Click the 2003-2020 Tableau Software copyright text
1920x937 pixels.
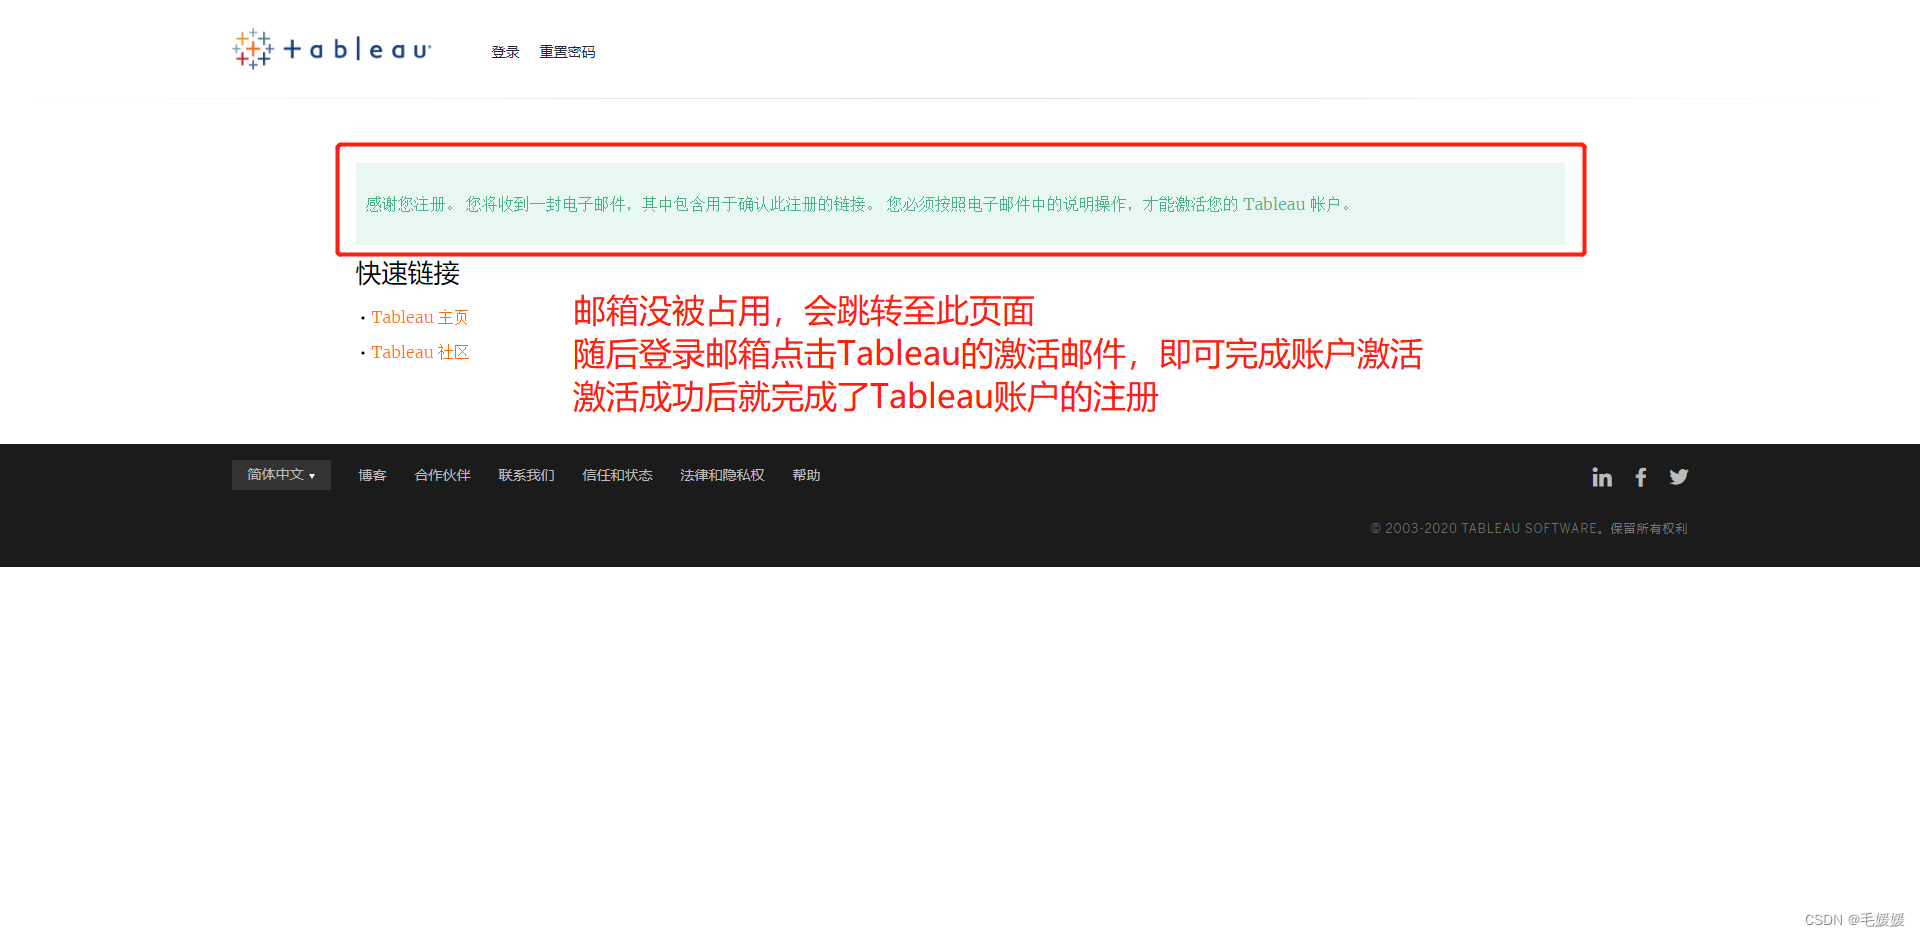tap(1529, 528)
